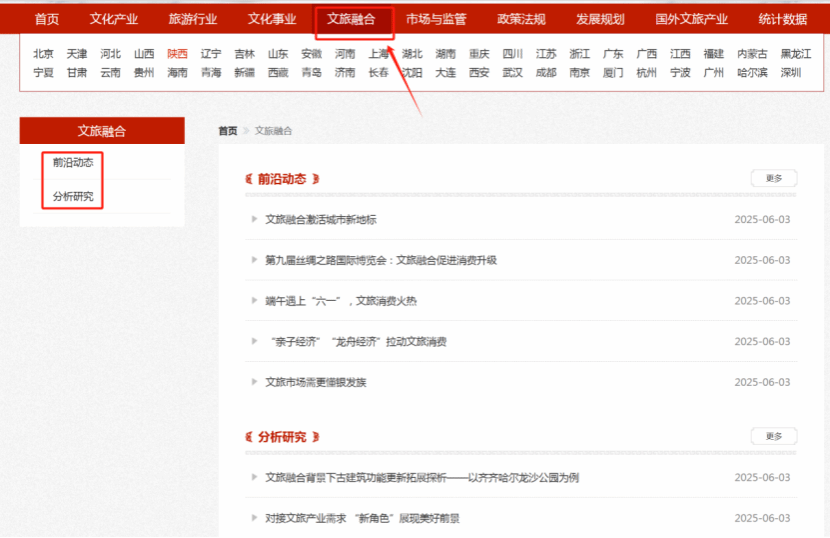Click triangle bullet before 文旅市场需要细银发族
This screenshot has width=830, height=538.
255,382
